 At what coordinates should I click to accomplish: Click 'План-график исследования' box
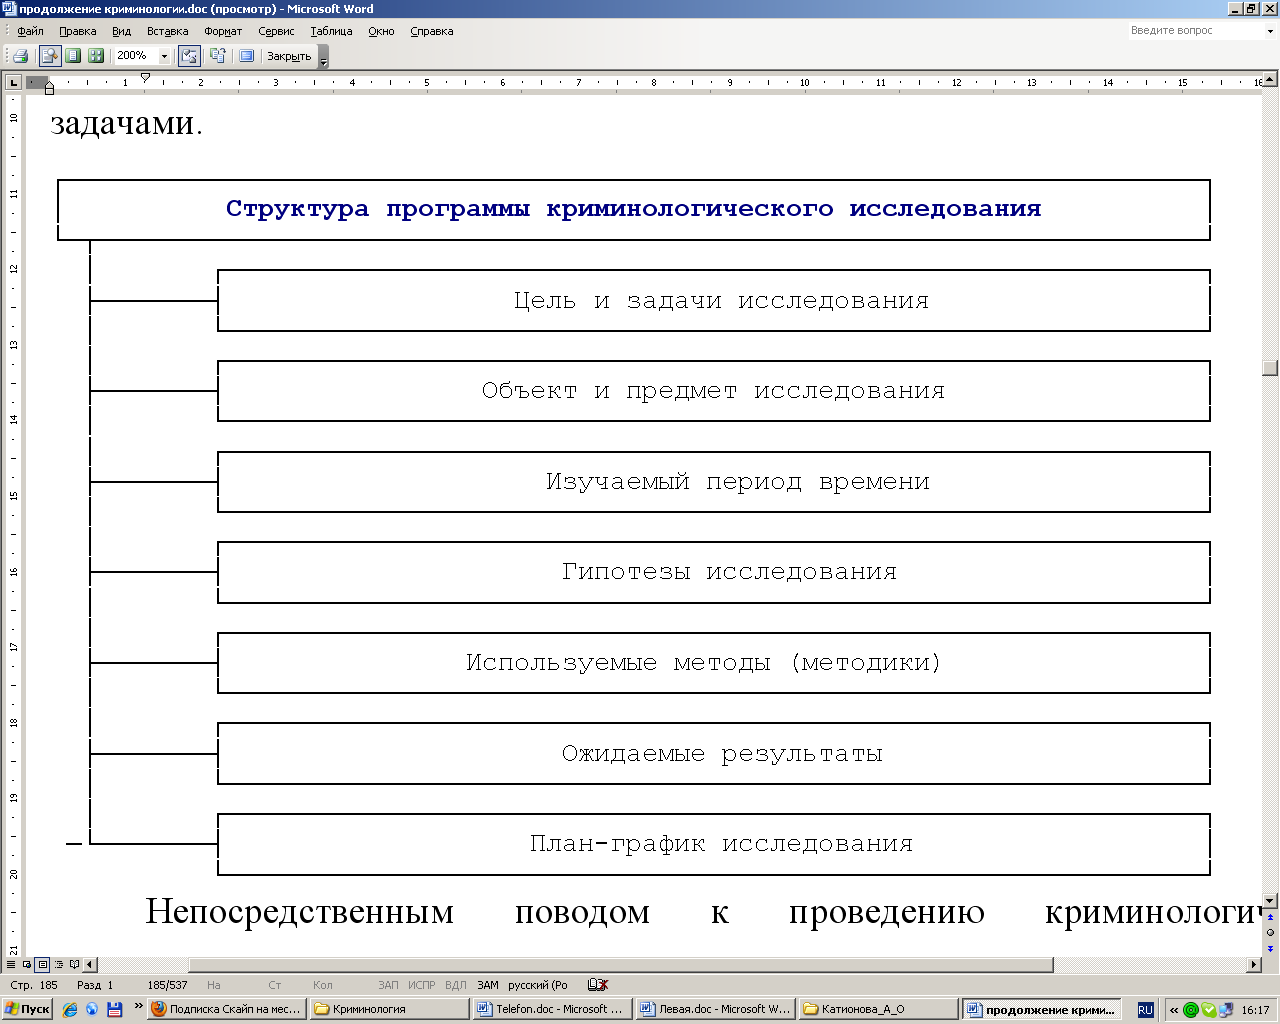714,844
